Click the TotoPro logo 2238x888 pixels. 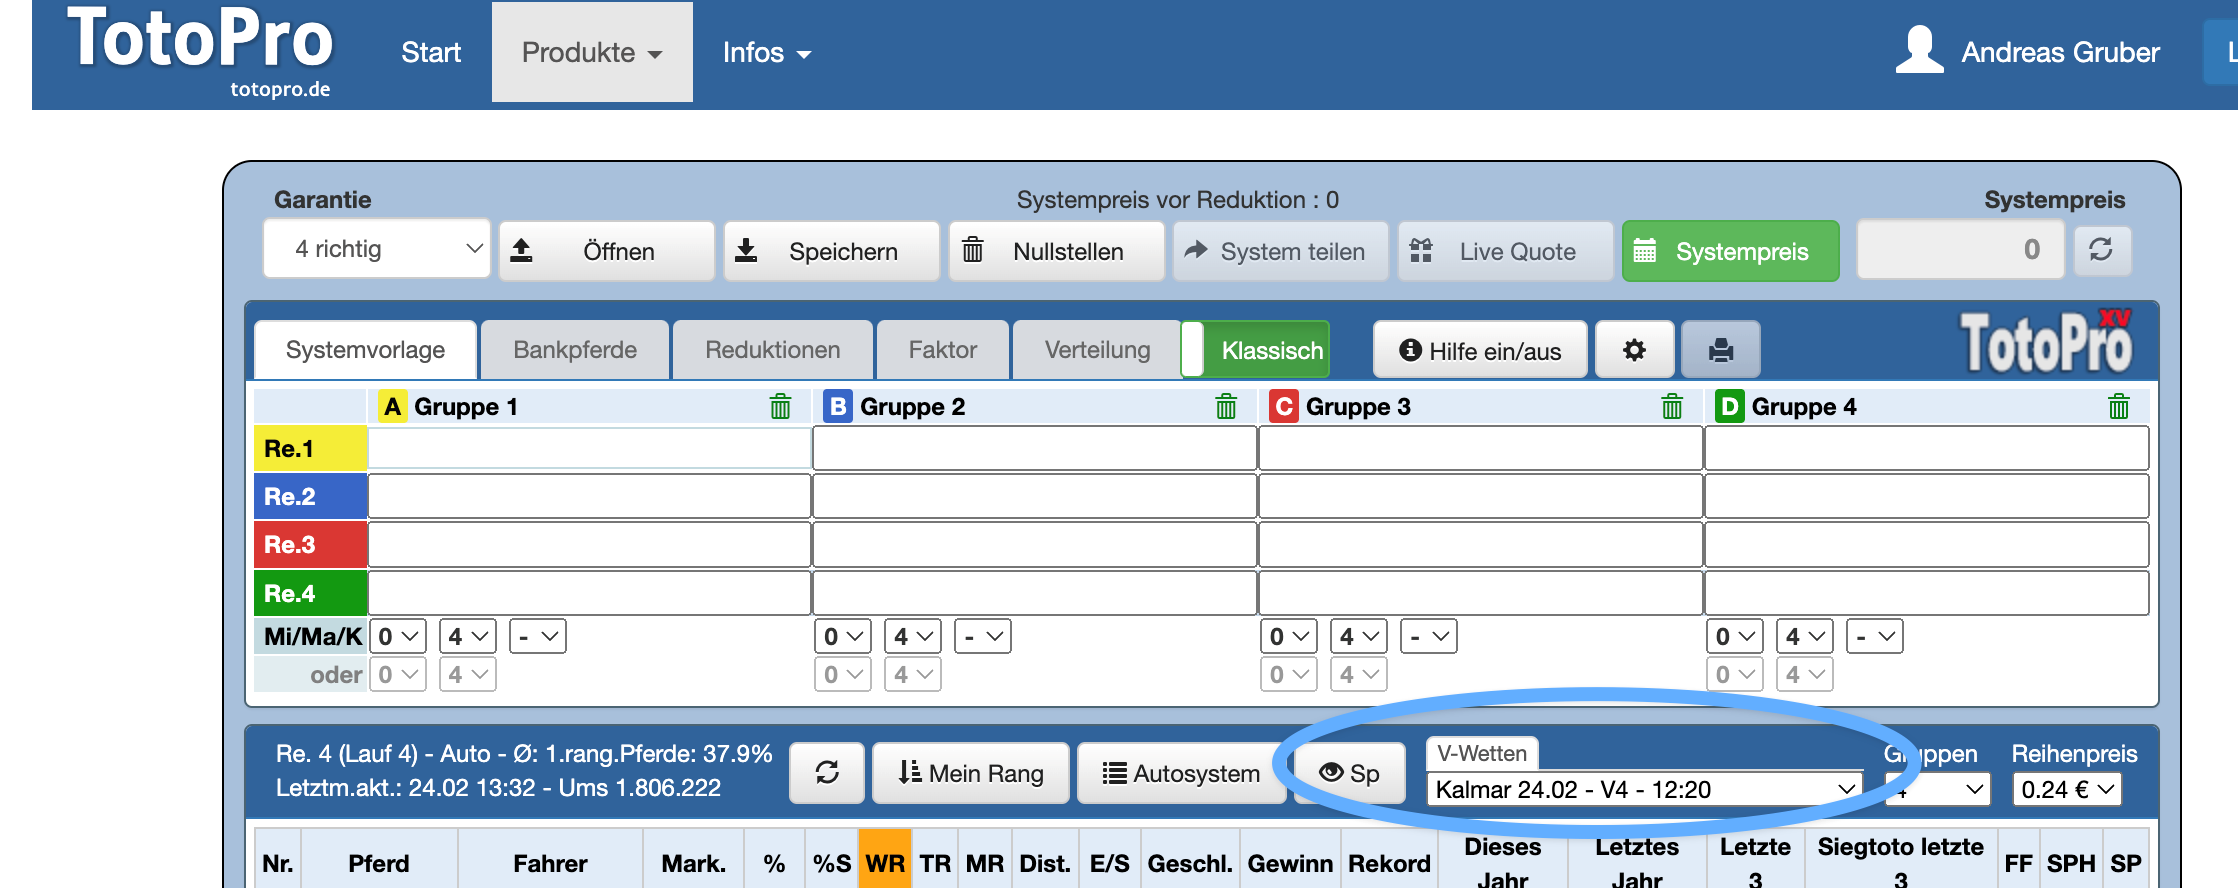point(200,52)
